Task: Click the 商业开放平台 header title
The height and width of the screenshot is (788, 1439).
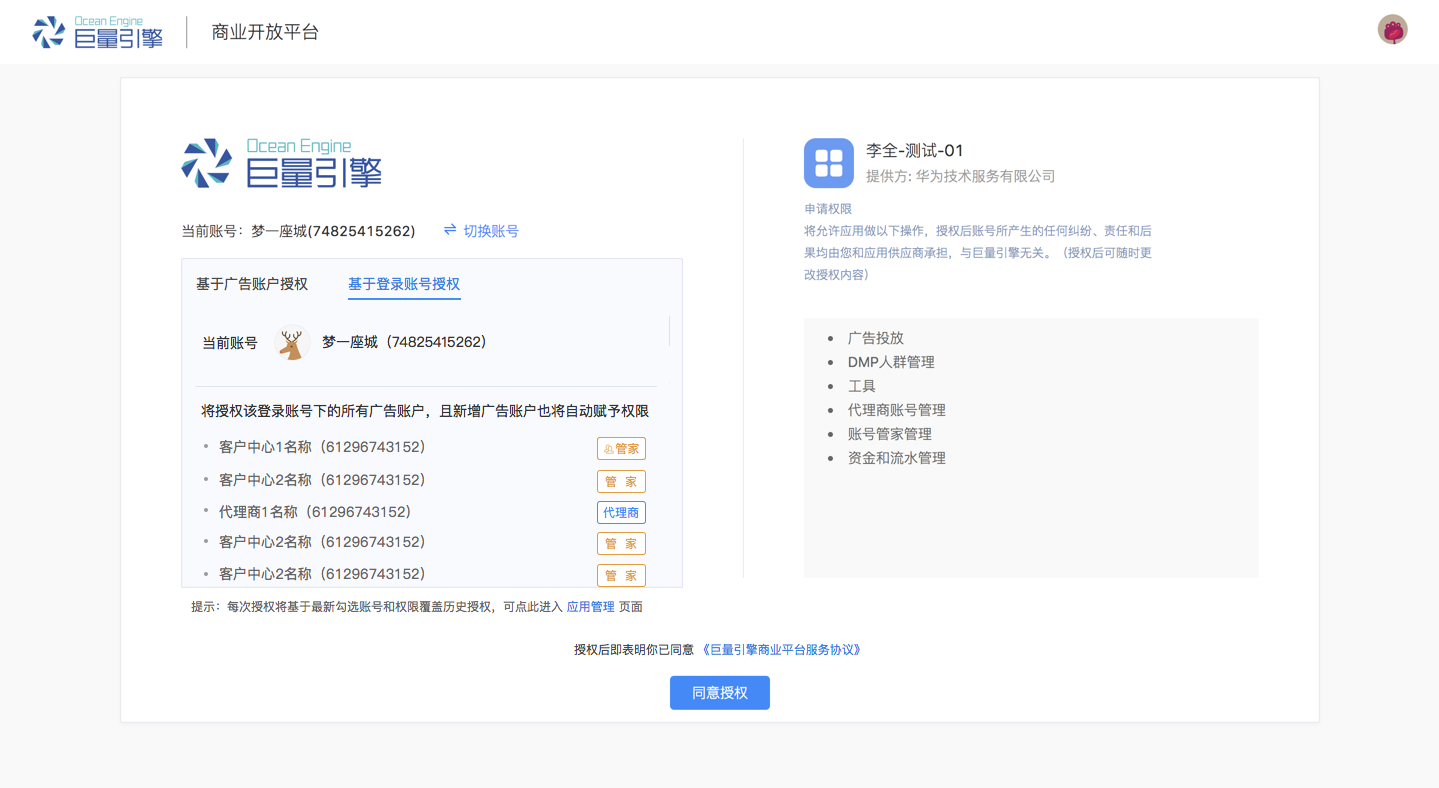Action: click(x=265, y=32)
